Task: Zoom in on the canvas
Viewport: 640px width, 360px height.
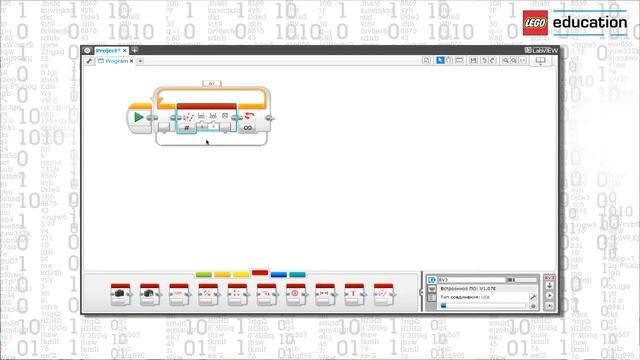Action: (514, 60)
